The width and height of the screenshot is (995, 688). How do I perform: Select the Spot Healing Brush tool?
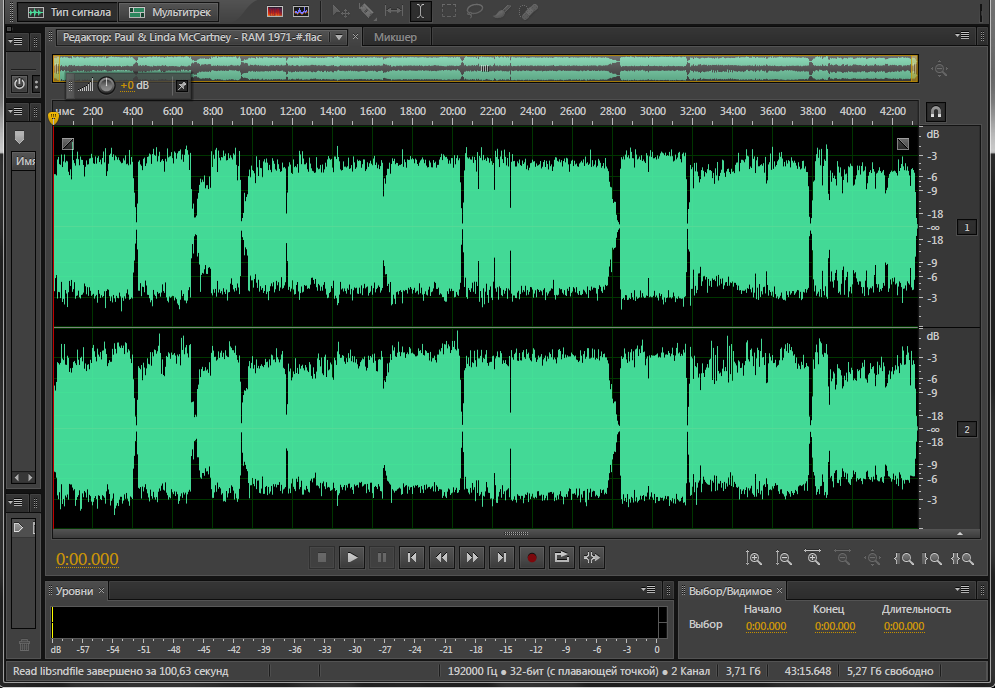528,11
